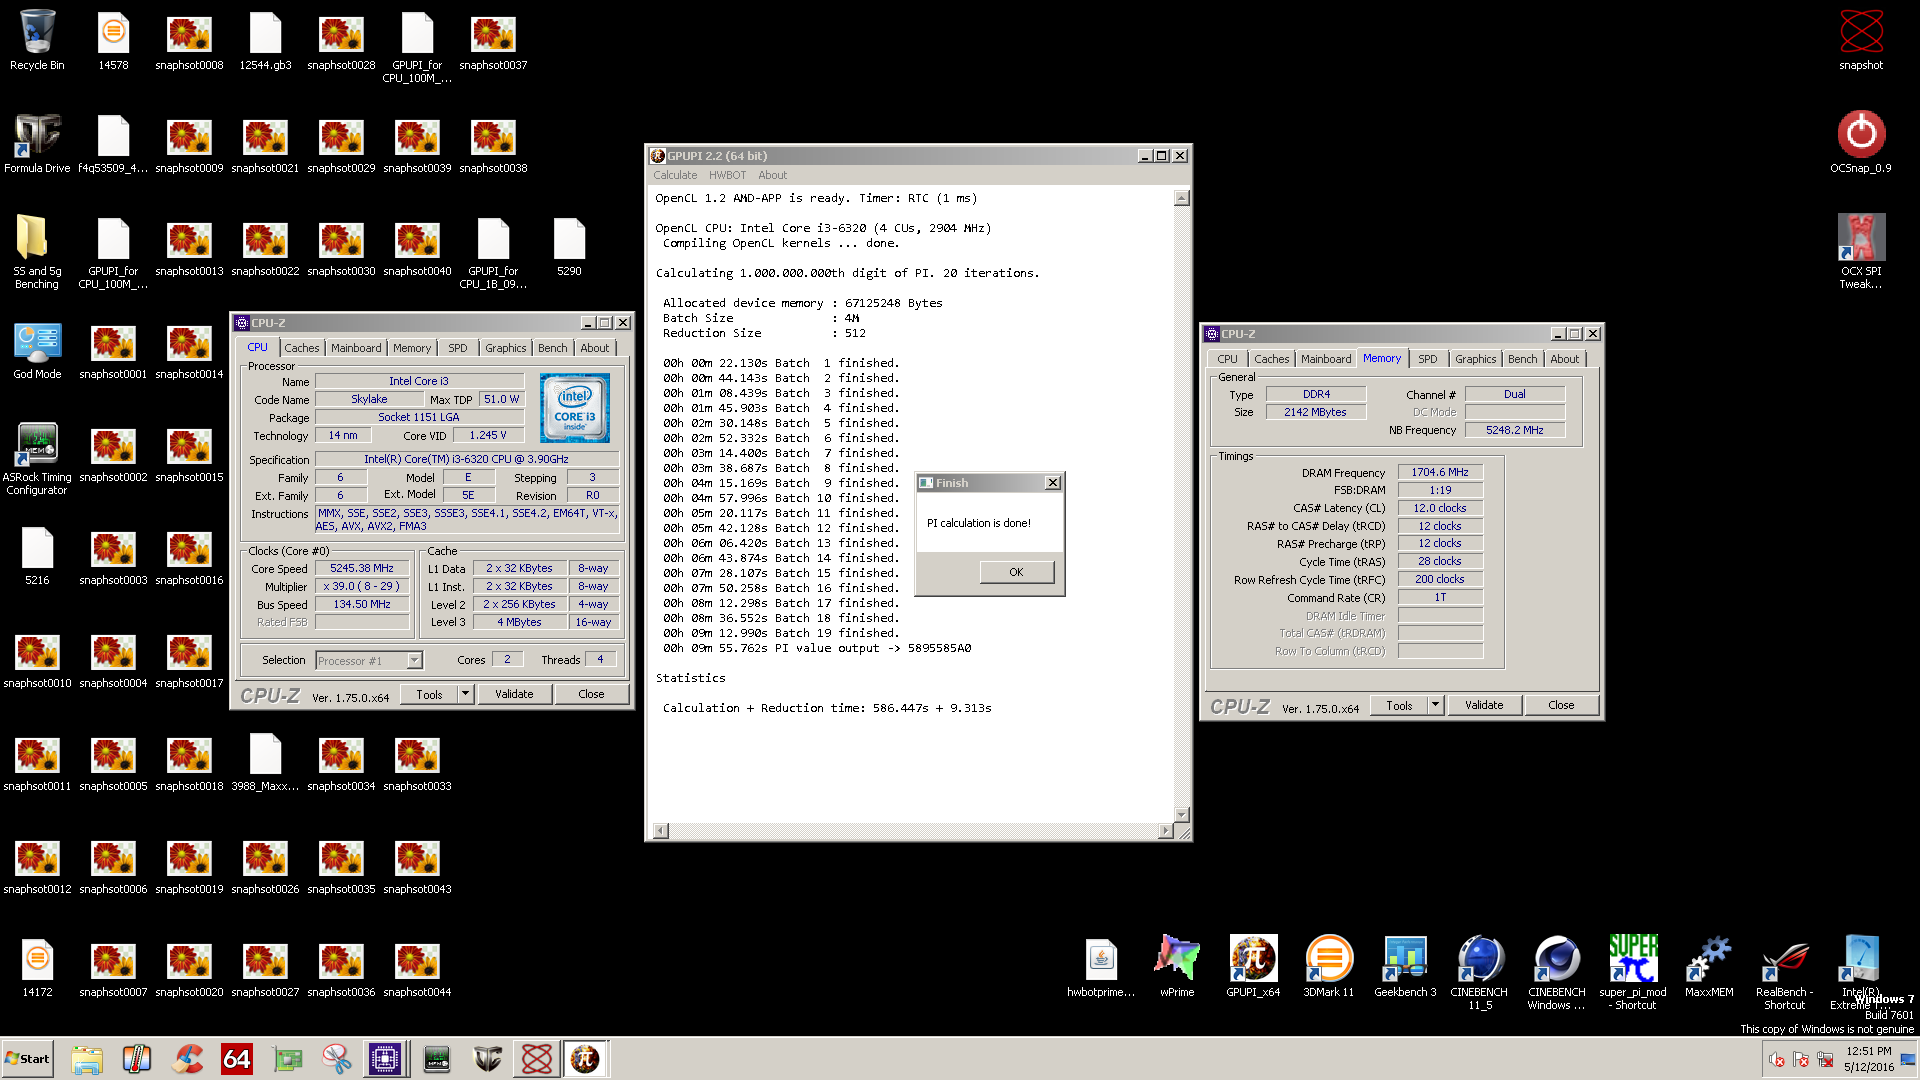Launch wPrime desktop shortcut
1920x1080 pixels.
tap(1177, 967)
